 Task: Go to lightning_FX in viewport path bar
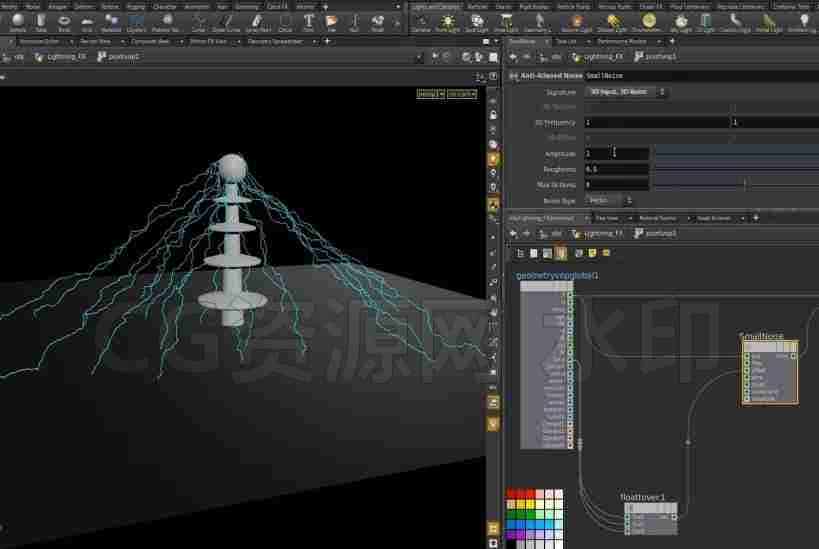[x=61, y=57]
